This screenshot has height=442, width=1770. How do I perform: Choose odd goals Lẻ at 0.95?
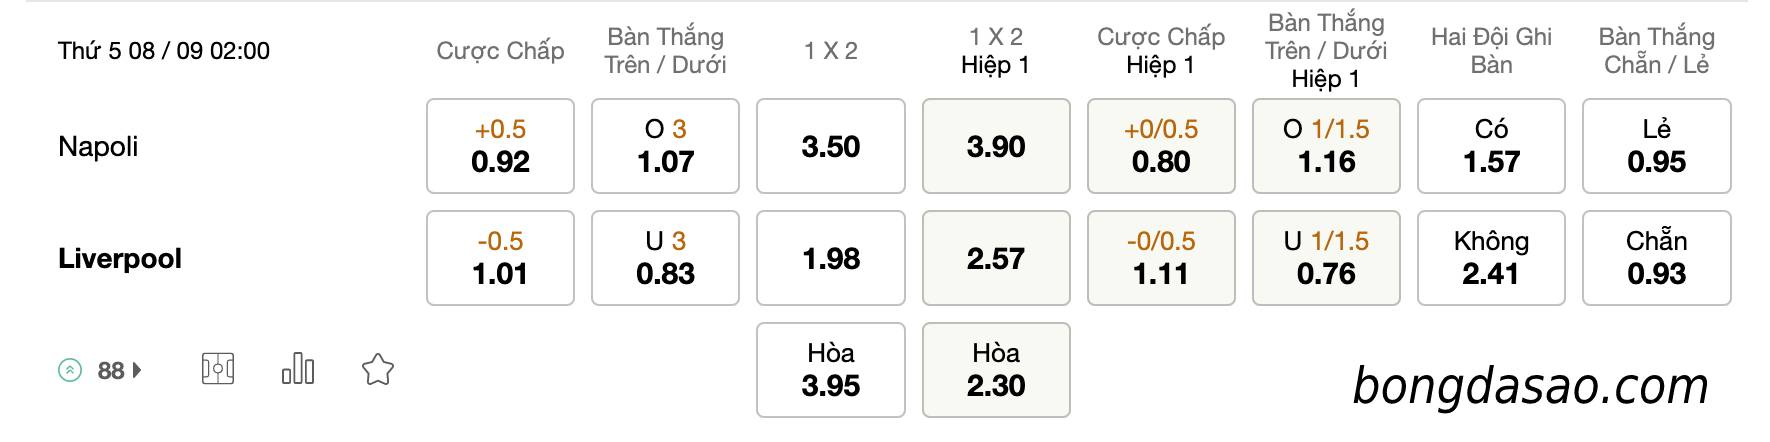[x=1657, y=146]
